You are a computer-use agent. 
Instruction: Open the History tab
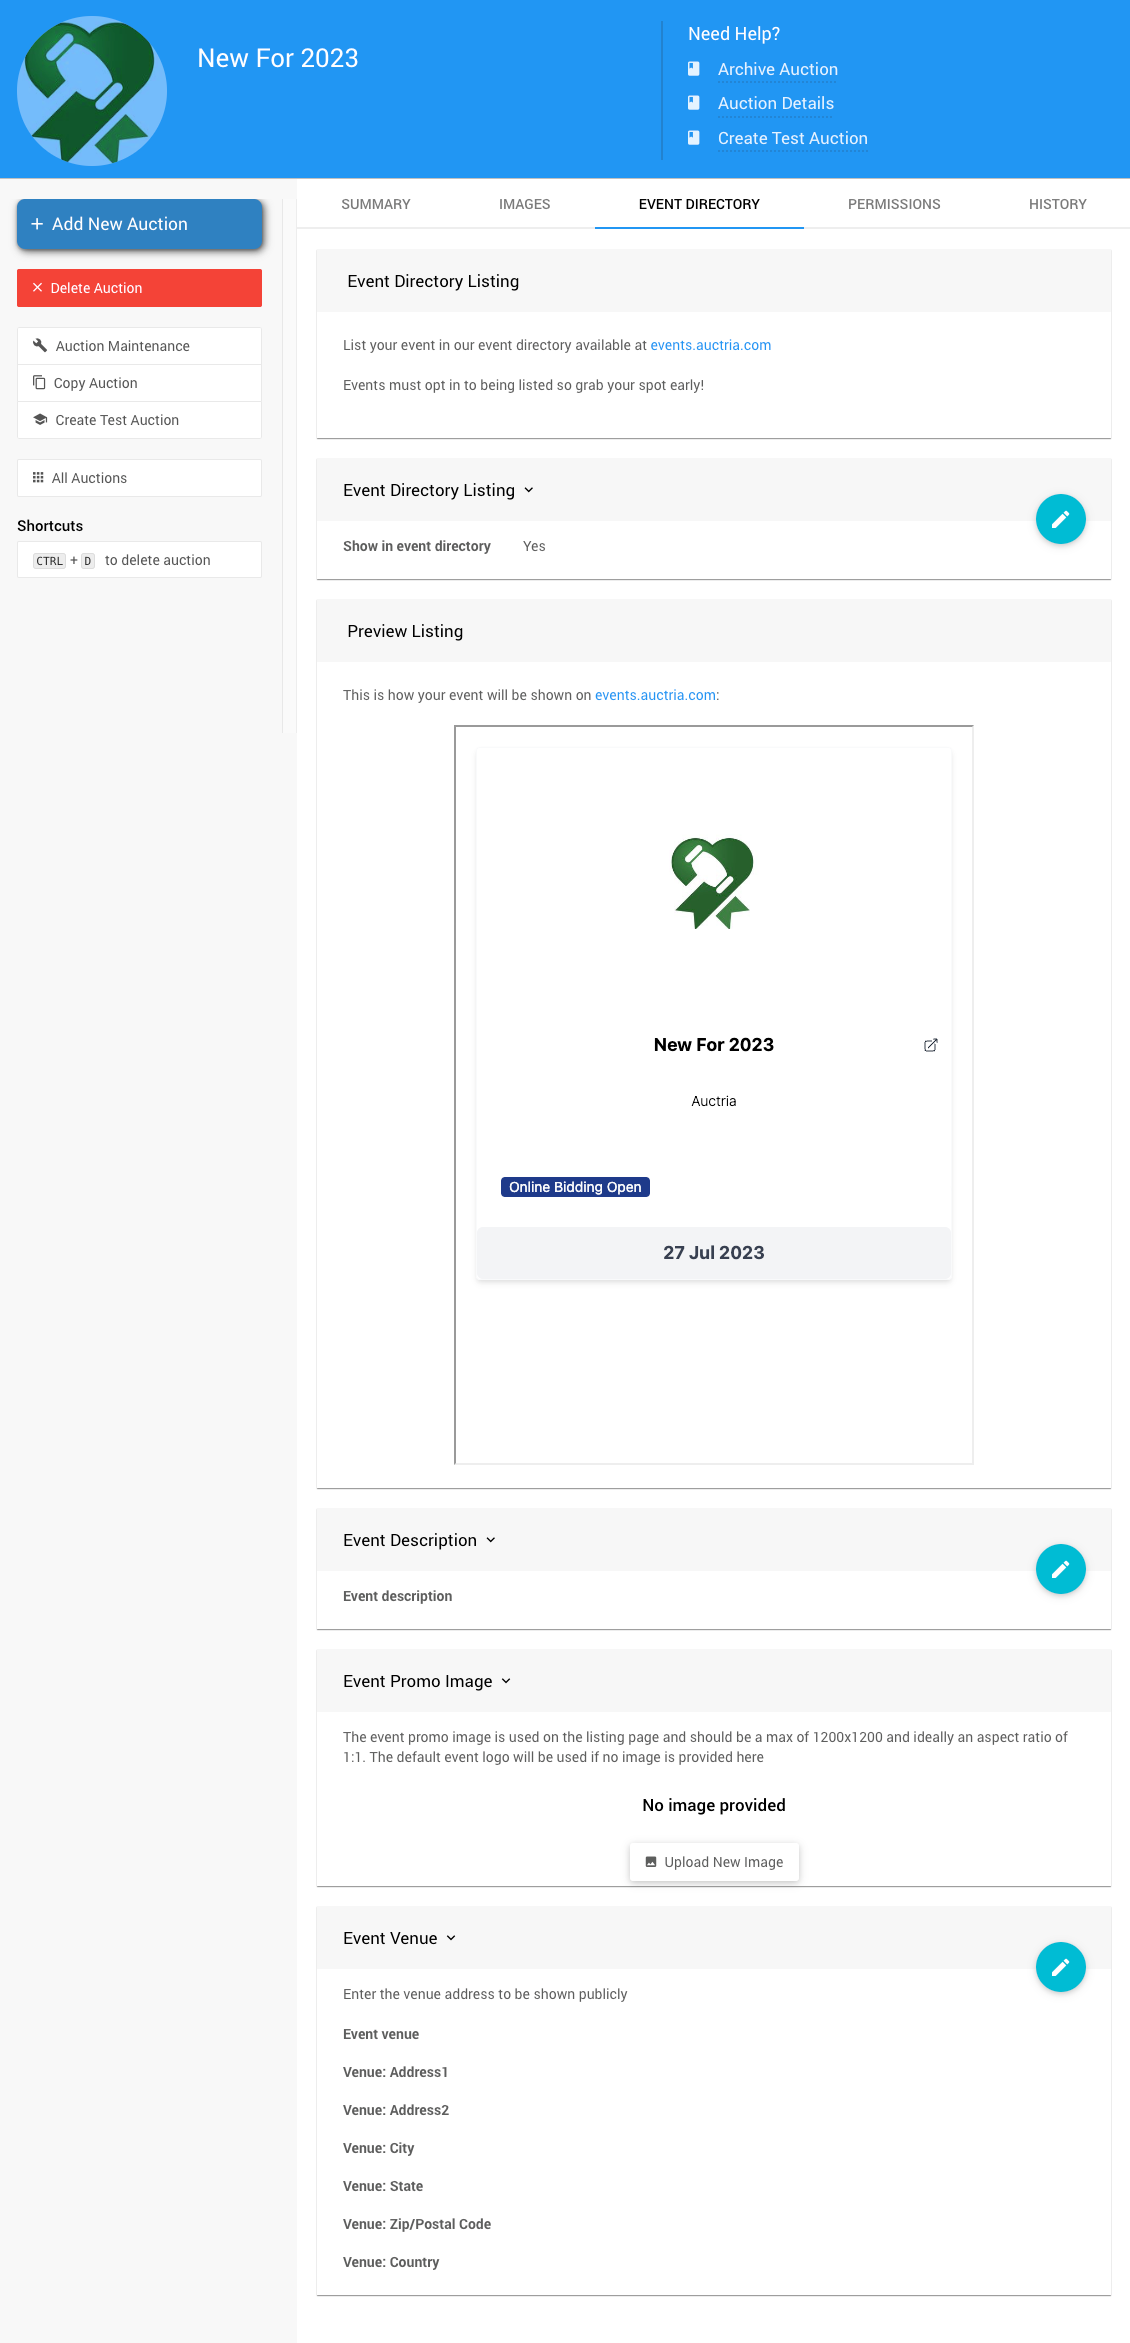click(1057, 204)
